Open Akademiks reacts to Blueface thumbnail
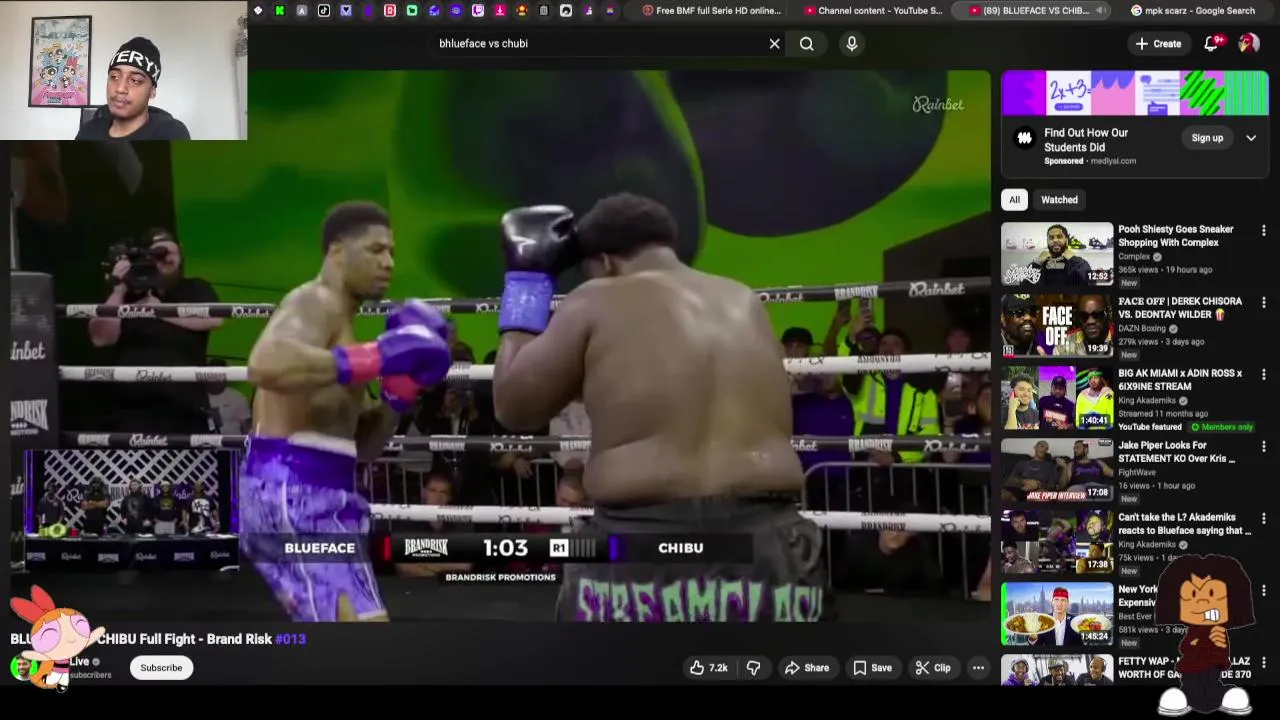 1057,542
